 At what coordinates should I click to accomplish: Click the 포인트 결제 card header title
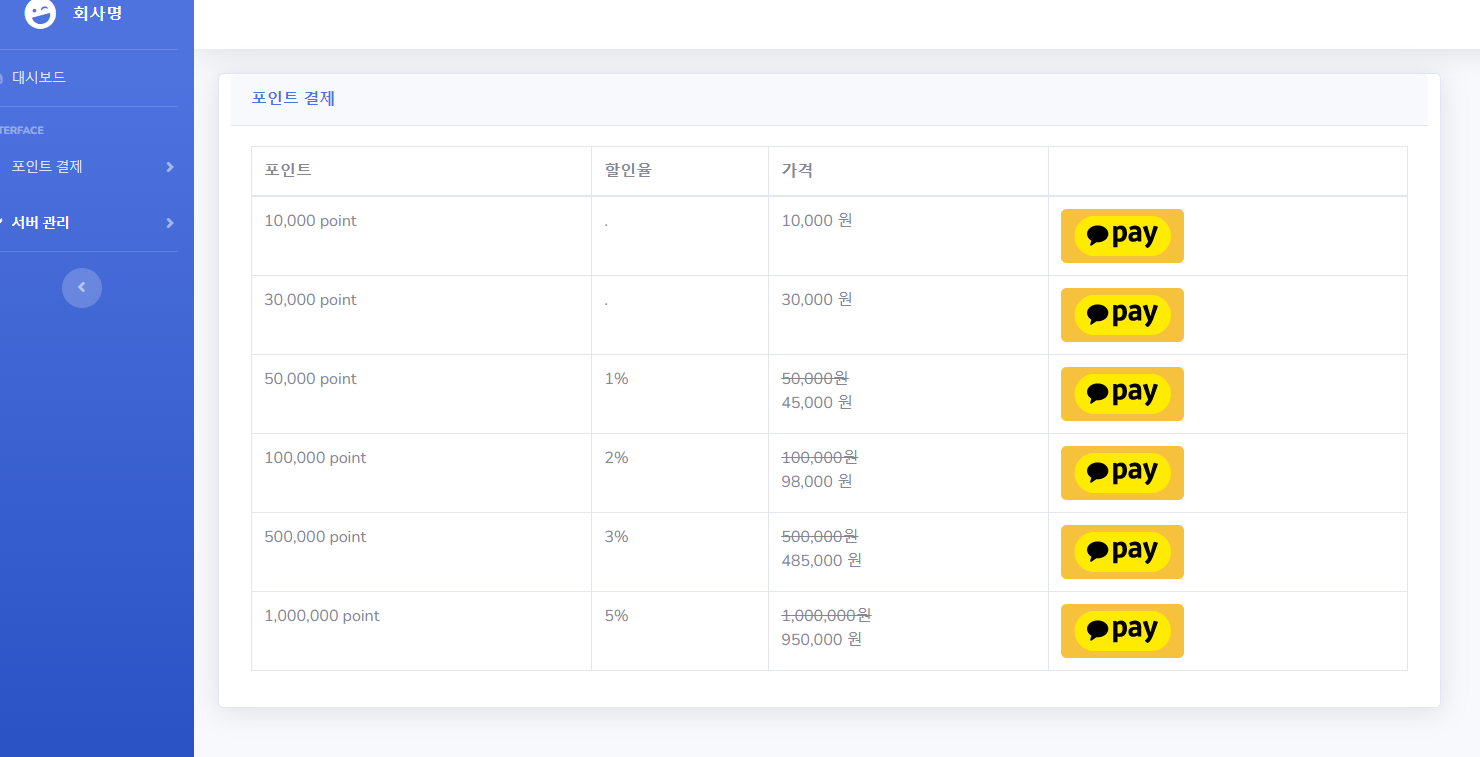pos(293,98)
